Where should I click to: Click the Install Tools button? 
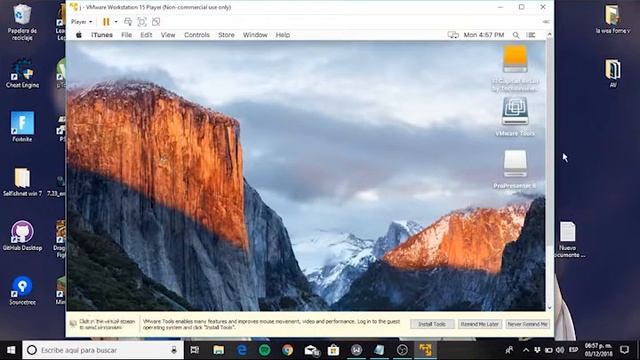(432, 324)
